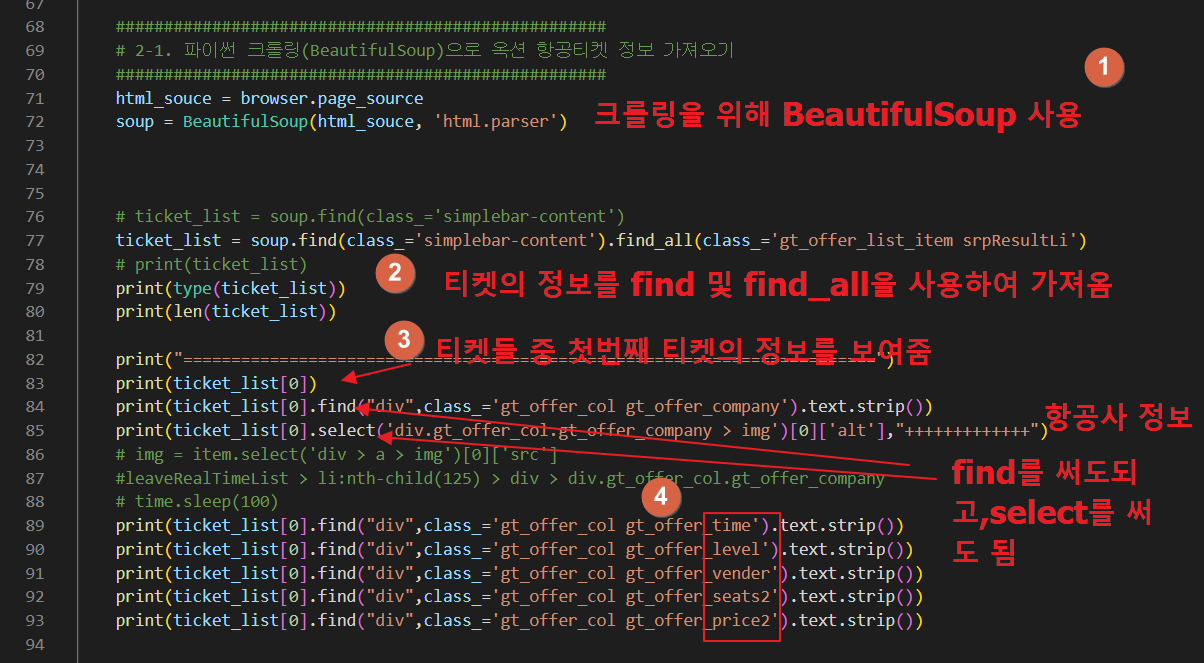This screenshot has height=663, width=1204.
Task: Click the '# 2-1. 파이썬 크롤링(BeautifulSoup)' comment line
Action: pos(424,50)
